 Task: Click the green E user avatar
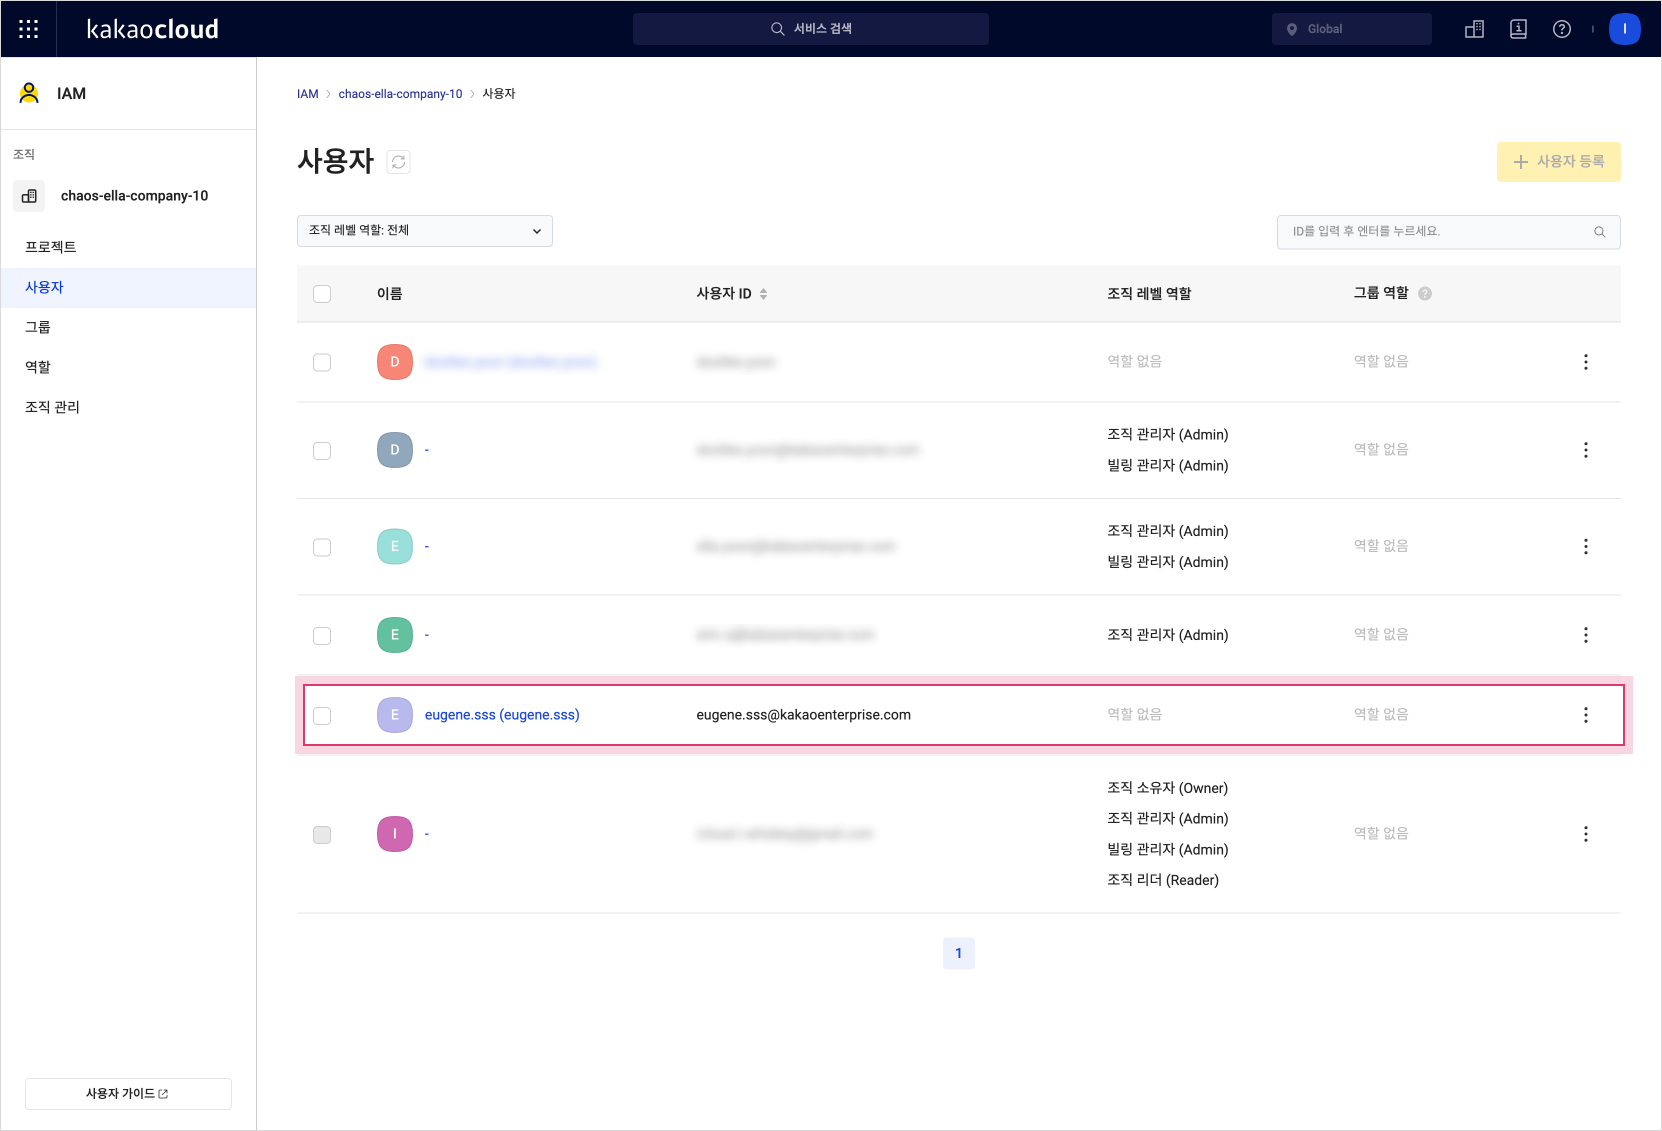(395, 635)
